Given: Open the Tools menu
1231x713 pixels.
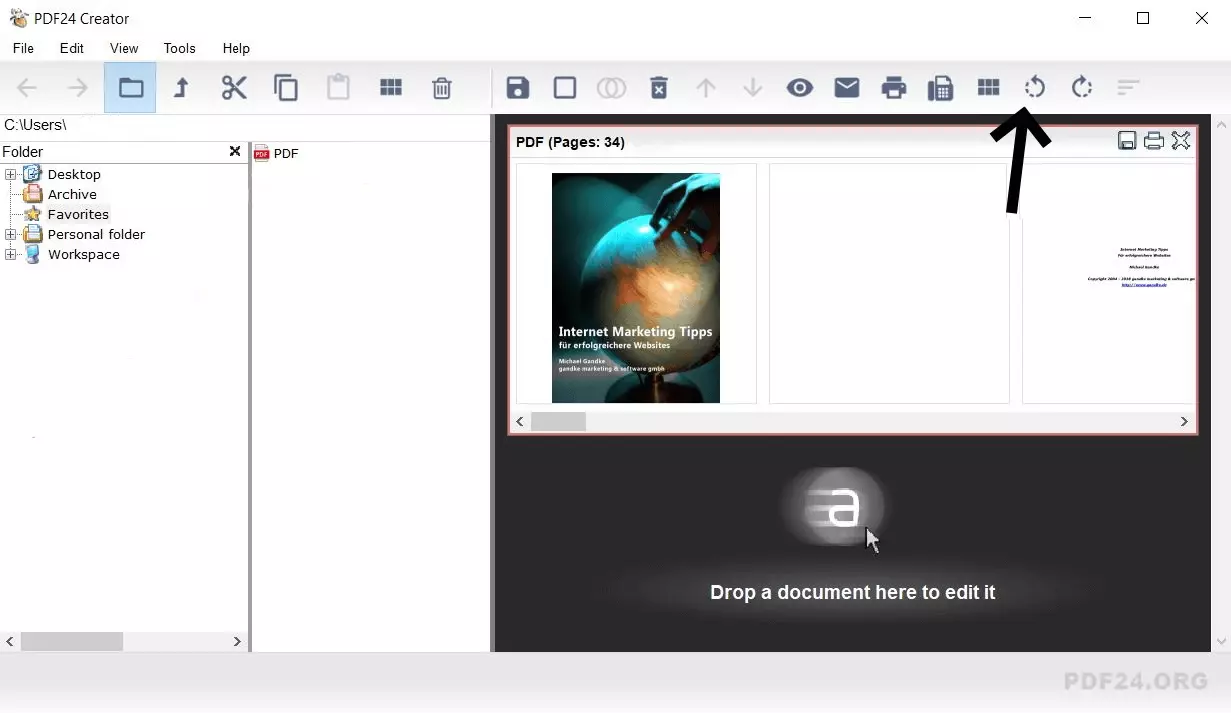Looking at the screenshot, I should [179, 48].
